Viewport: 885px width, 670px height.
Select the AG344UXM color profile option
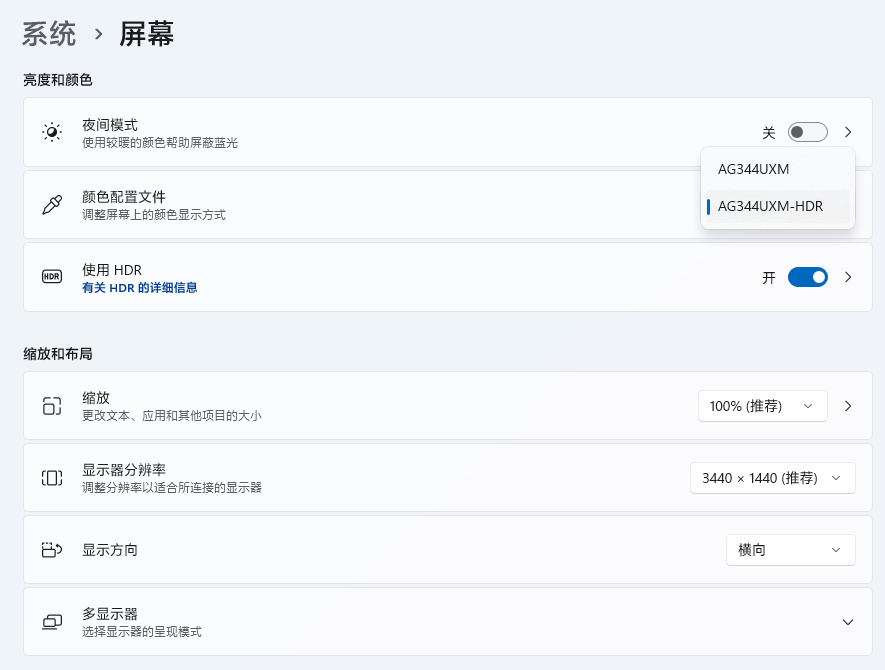[x=778, y=169]
